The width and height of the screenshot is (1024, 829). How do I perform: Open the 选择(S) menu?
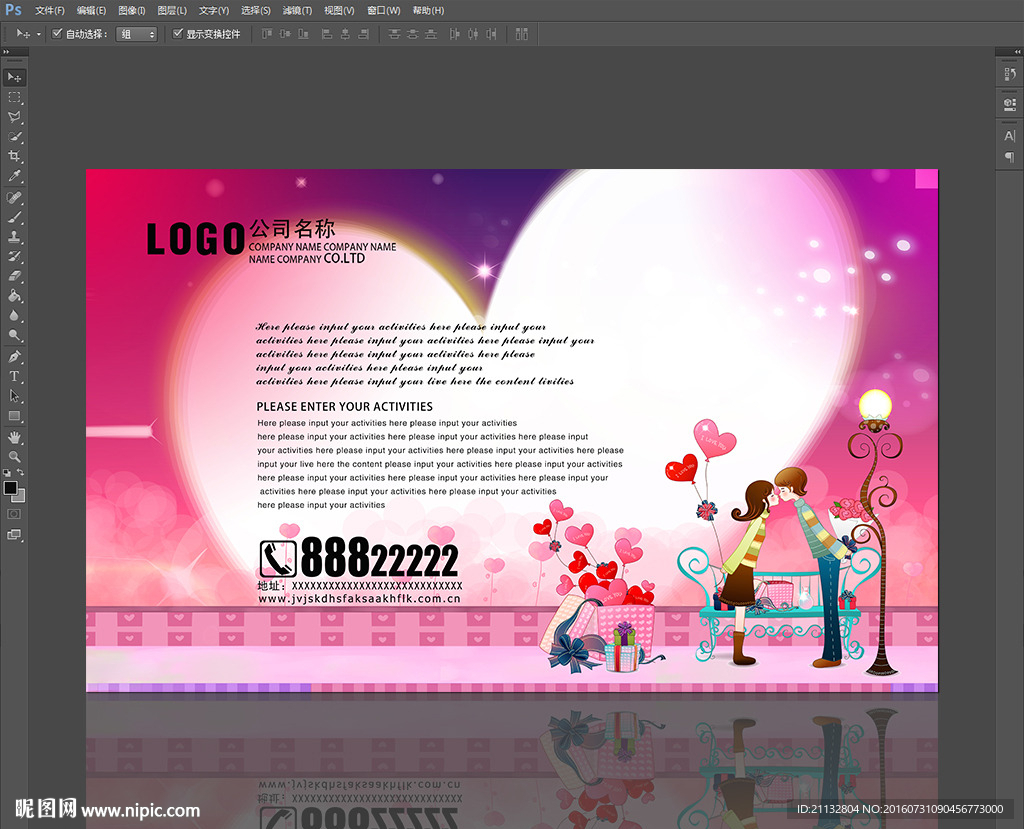coord(255,10)
